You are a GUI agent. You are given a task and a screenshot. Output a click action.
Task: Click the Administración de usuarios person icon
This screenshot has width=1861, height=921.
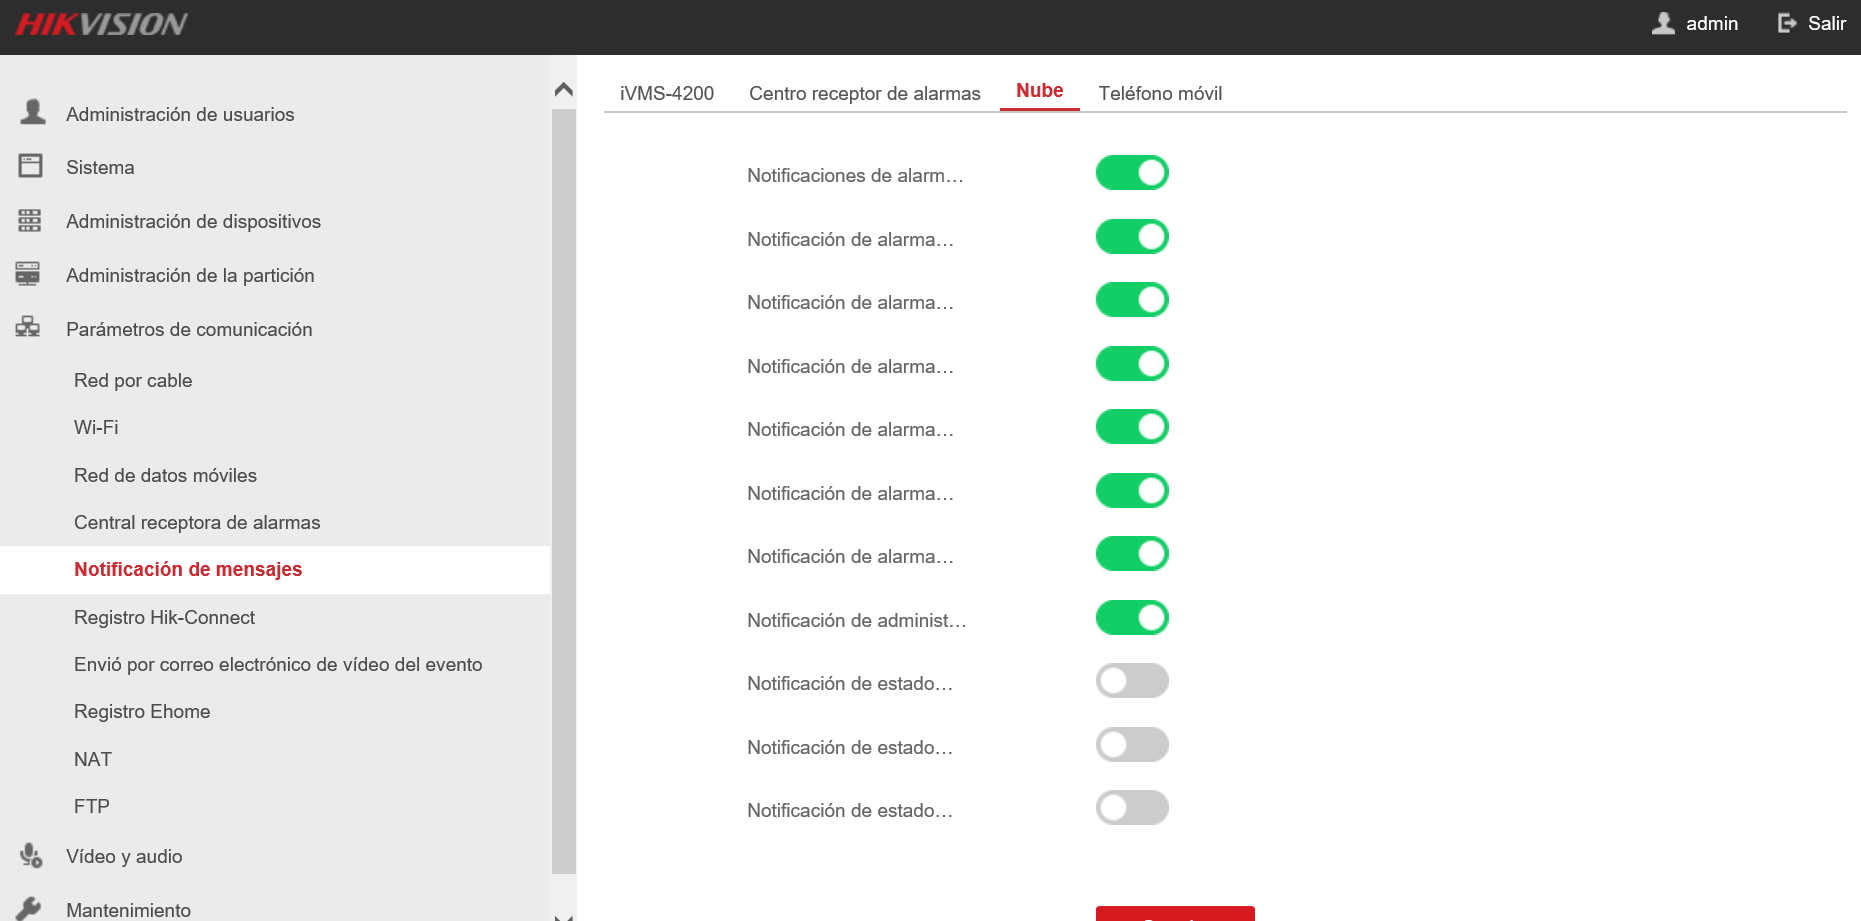coord(33,112)
